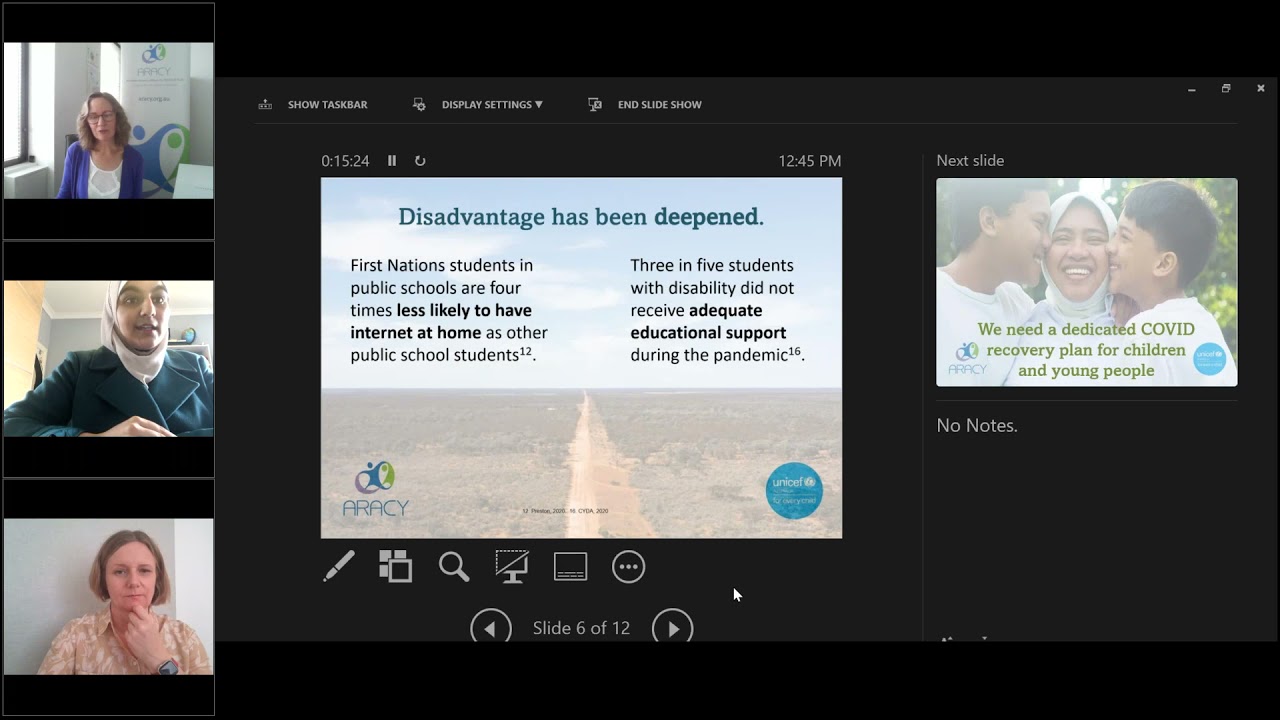Viewport: 1280px width, 720px height.
Task: Select top participant video with ARACY banner
Action: point(108,121)
